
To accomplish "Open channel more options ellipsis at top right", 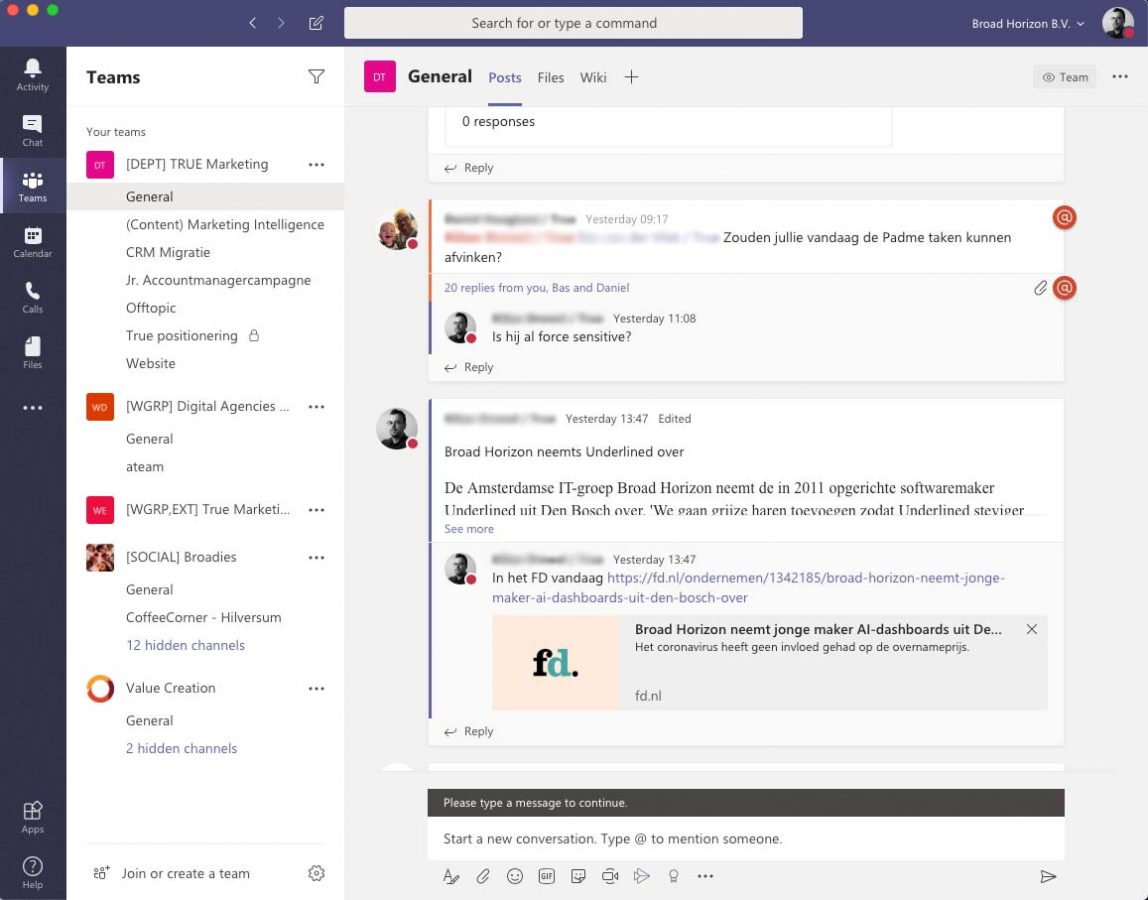I will click(x=1119, y=76).
